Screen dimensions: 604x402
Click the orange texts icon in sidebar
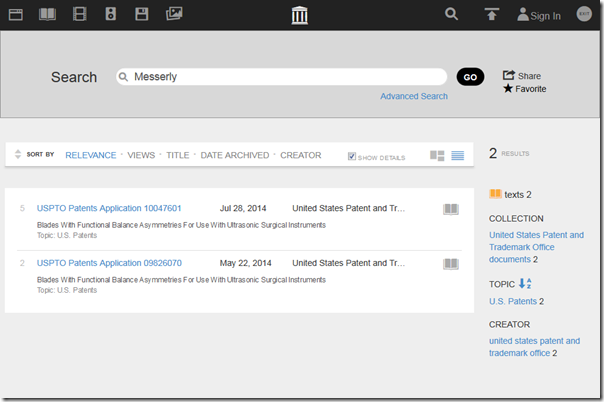click(495, 194)
